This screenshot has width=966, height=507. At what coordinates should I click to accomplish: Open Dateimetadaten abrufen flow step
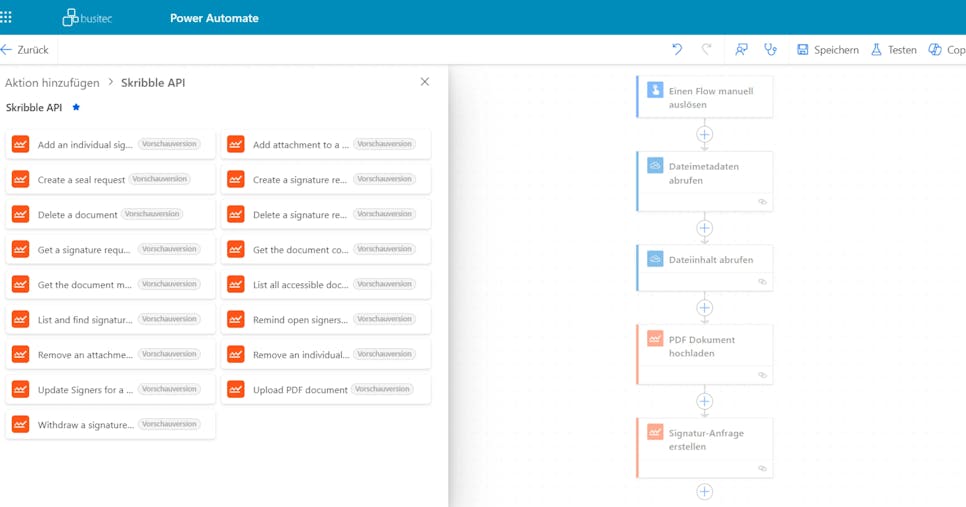click(705, 181)
